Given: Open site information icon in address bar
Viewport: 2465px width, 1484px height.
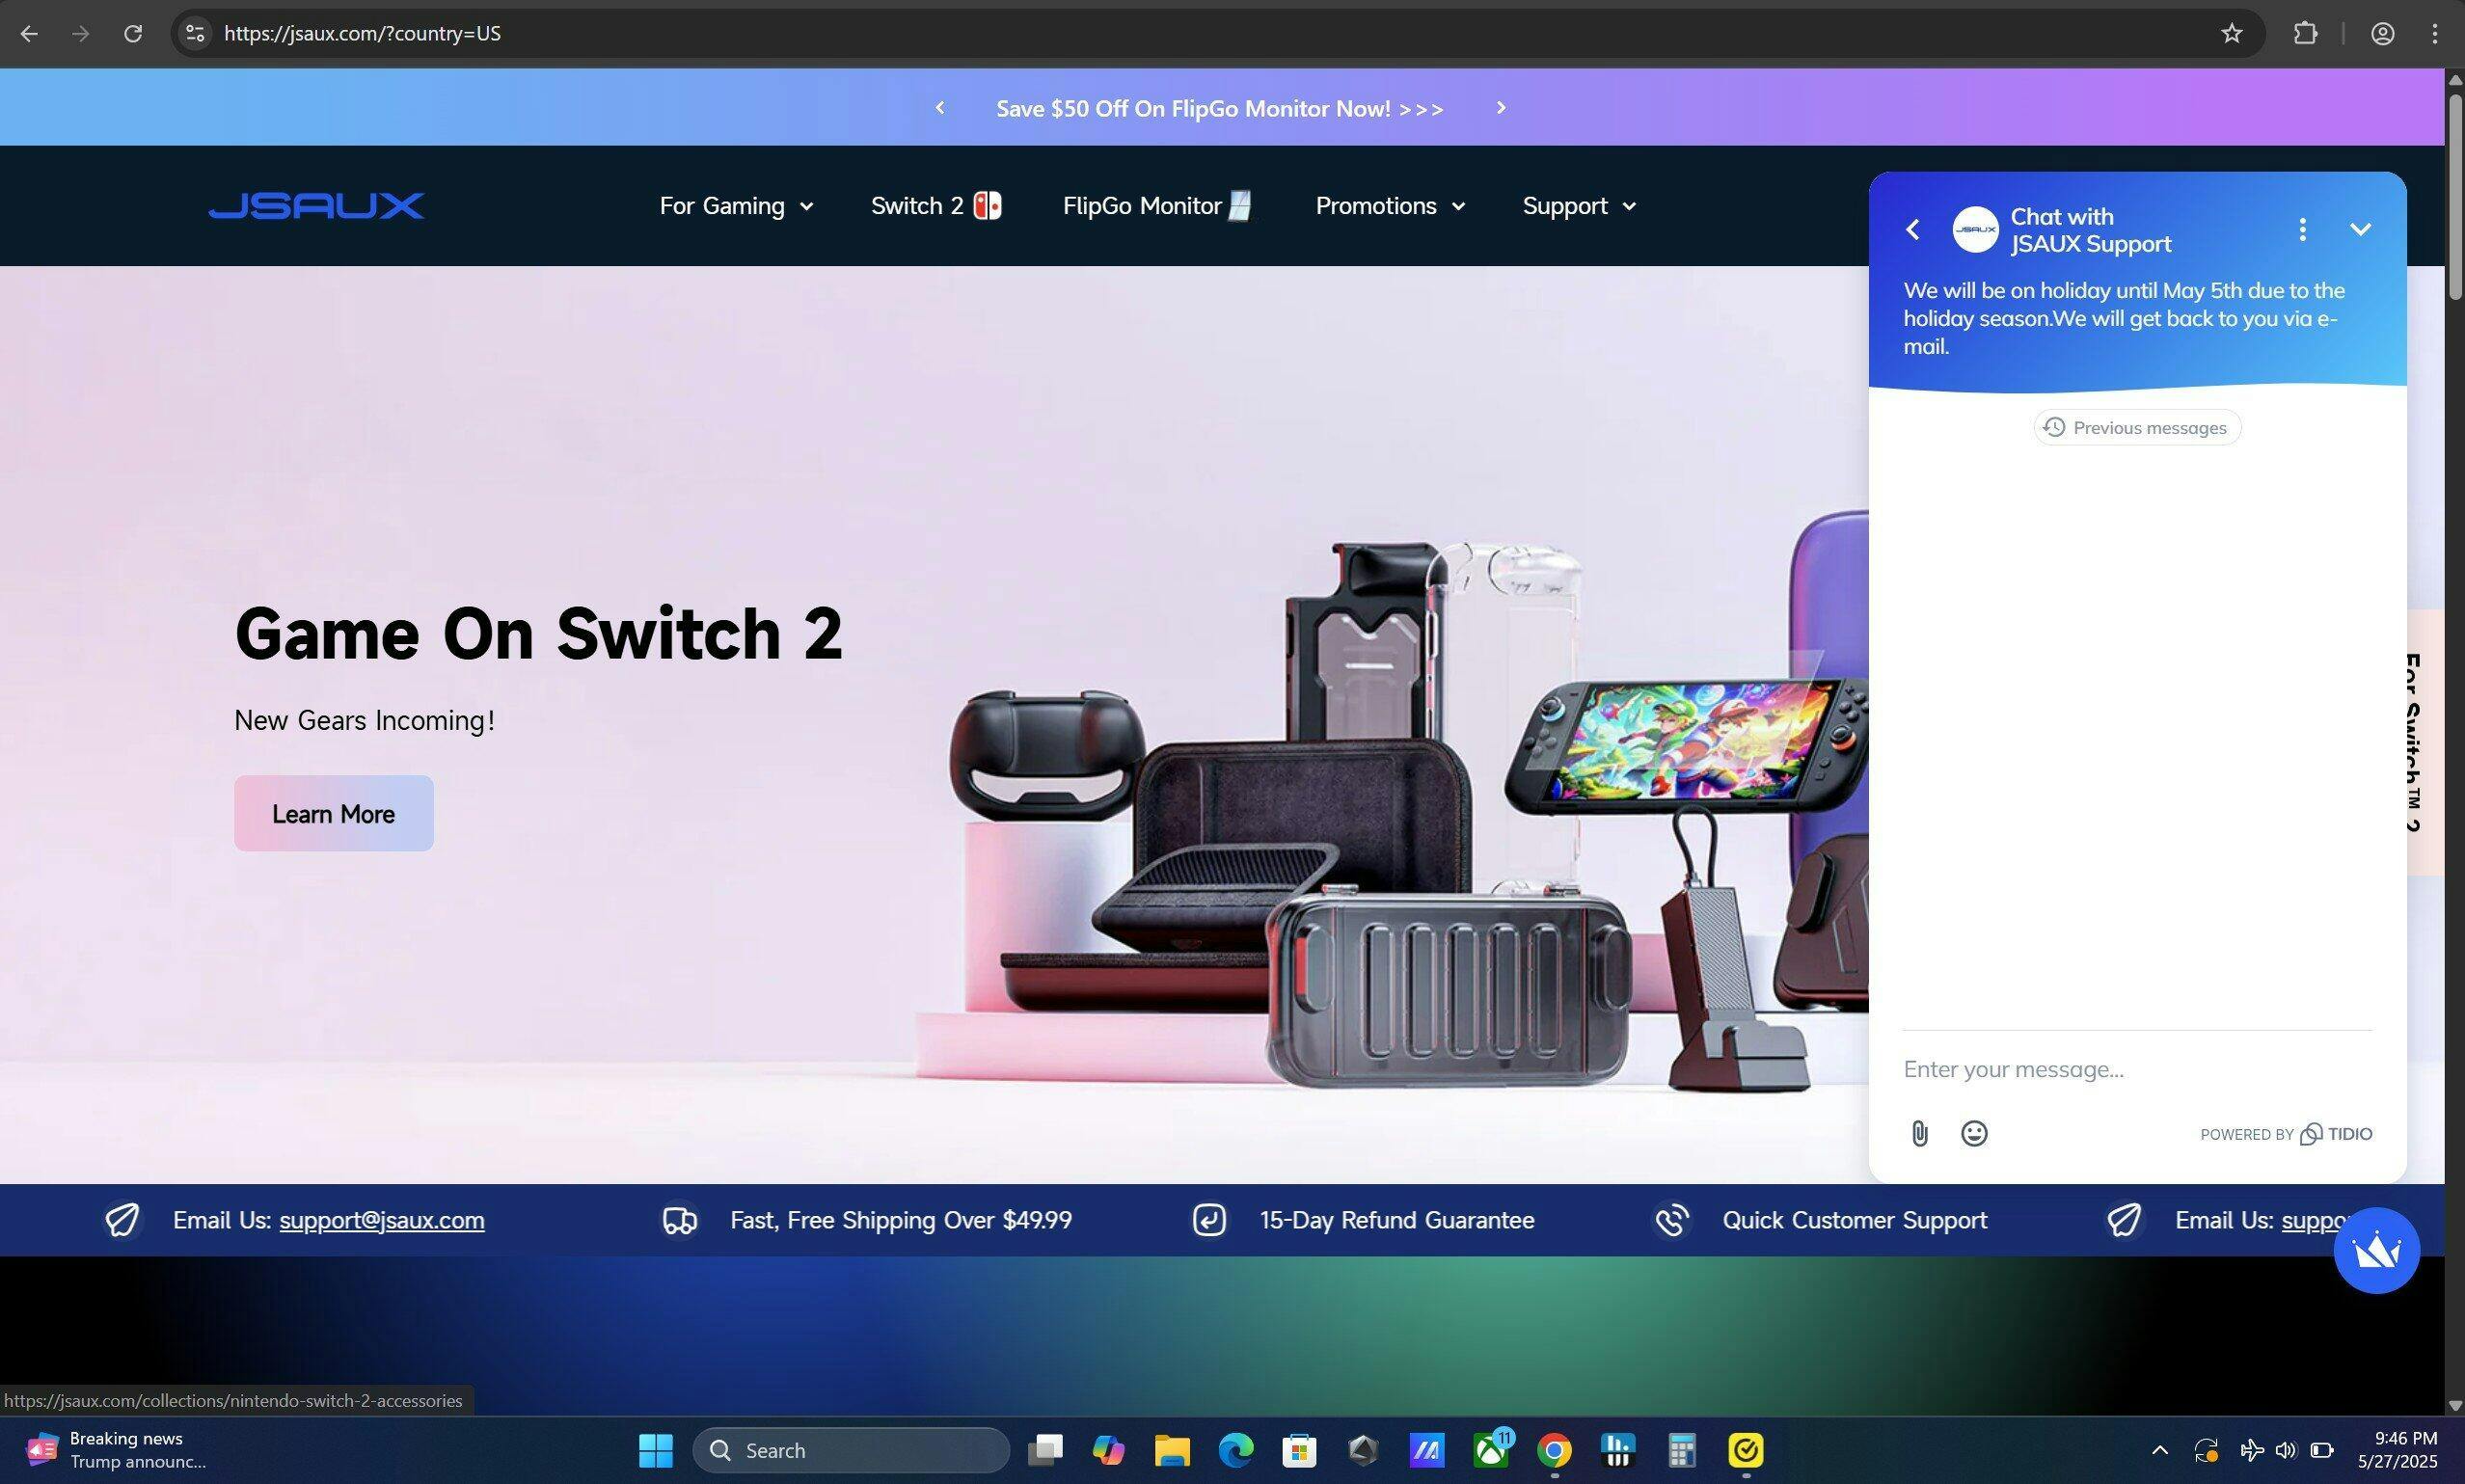Looking at the screenshot, I should (x=195, y=34).
